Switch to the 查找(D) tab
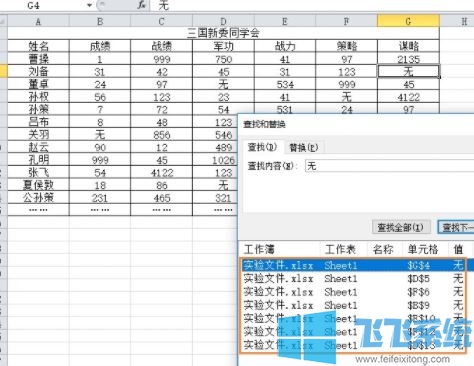 (262, 147)
